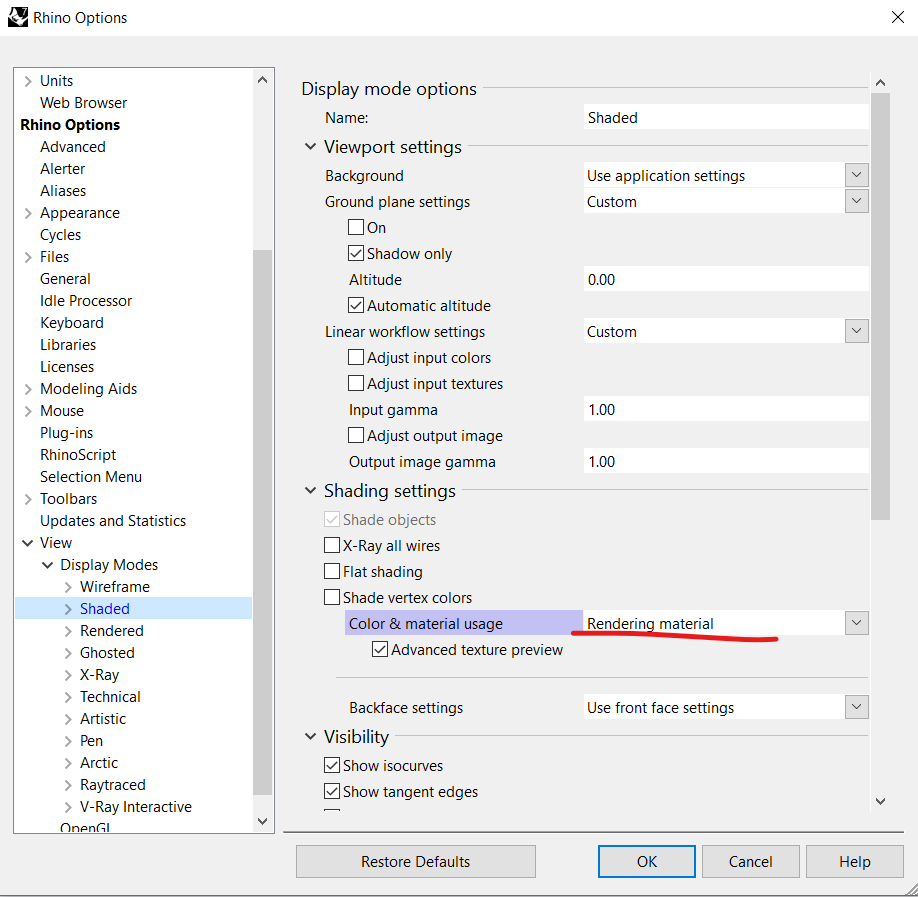Screen dimensions: 918x897
Task: Enable Shade vertex colors checkbox
Action: point(332,597)
